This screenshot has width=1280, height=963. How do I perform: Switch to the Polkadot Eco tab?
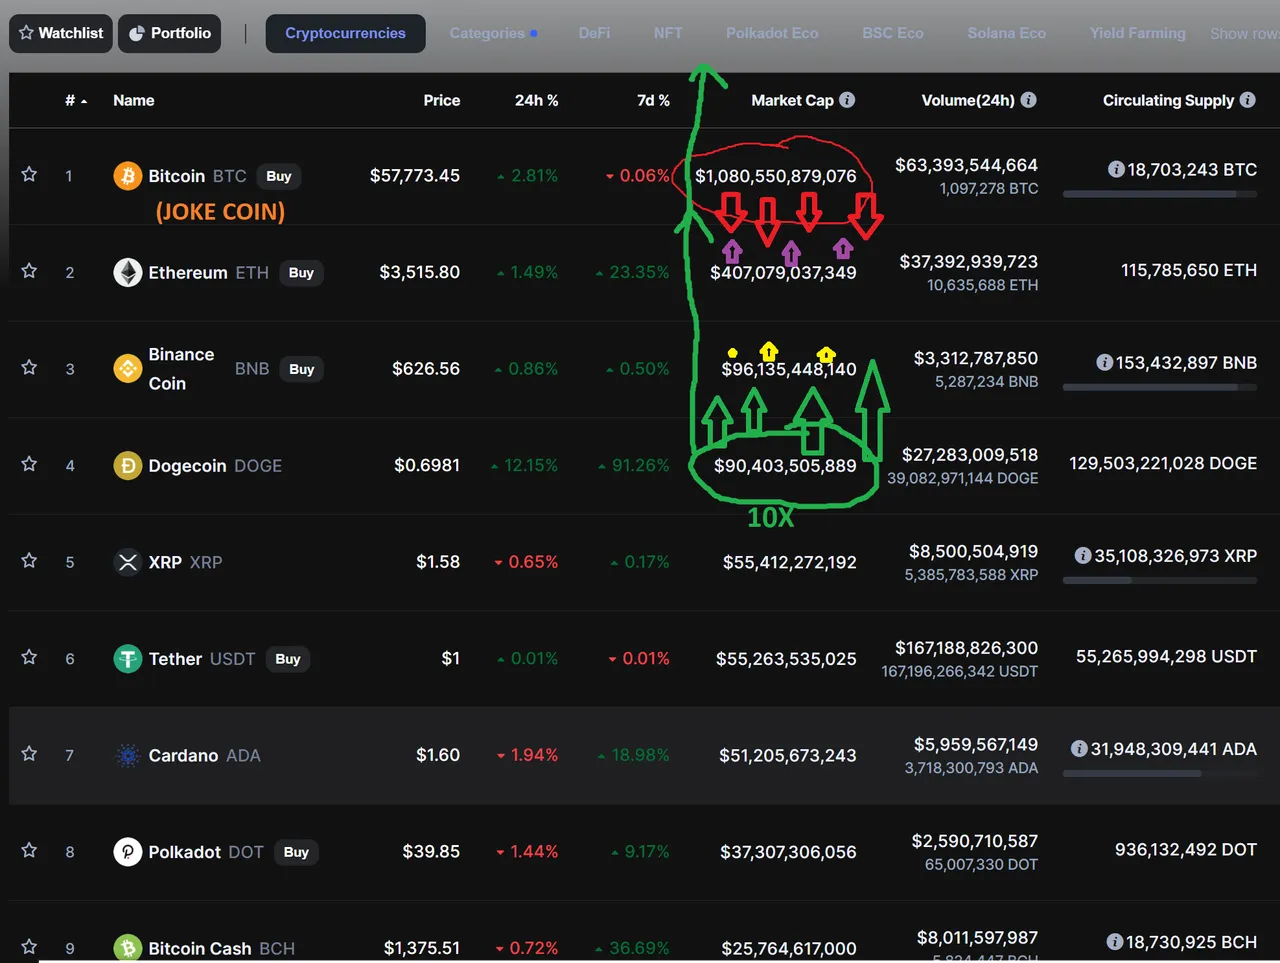772,33
